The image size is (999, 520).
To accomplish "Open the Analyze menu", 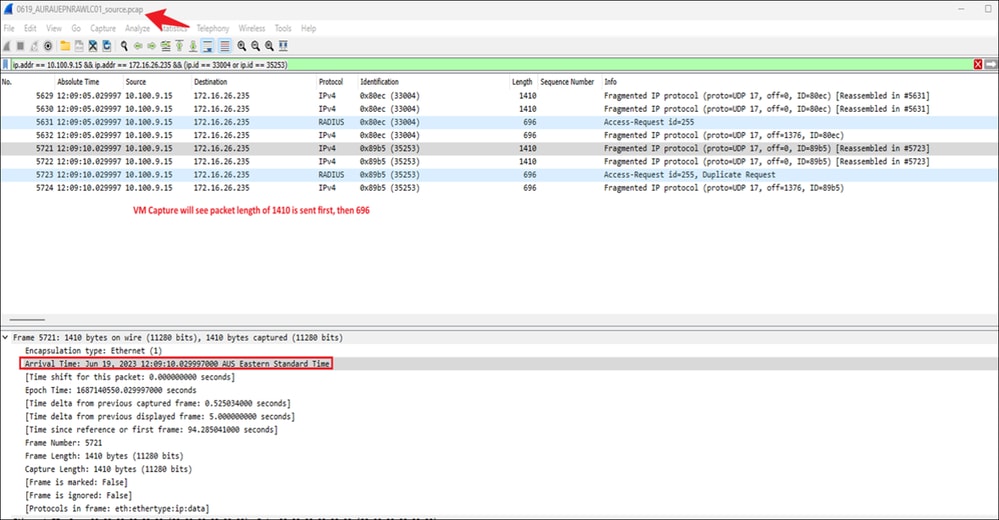I will click(137, 28).
